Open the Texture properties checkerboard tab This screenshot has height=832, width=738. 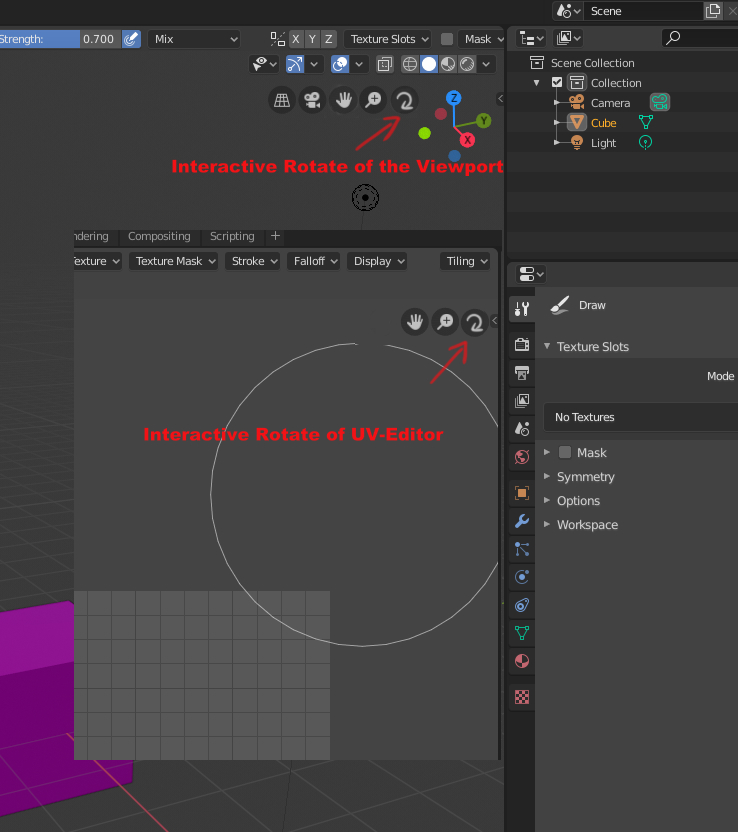click(x=522, y=697)
